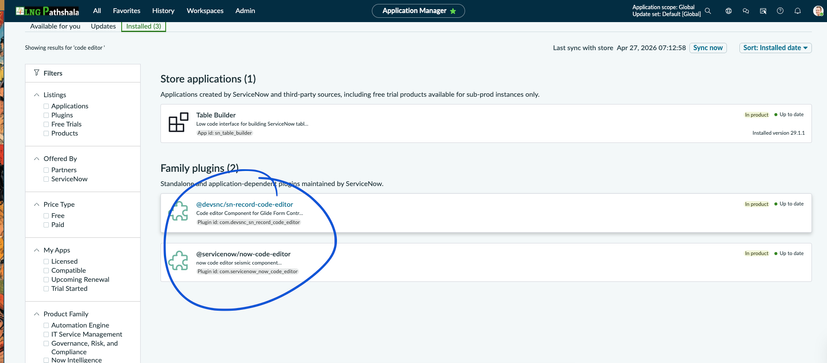Check Governance, Risk, and Compliance filter
Screen dimensions: 827x363
(x=46, y=343)
